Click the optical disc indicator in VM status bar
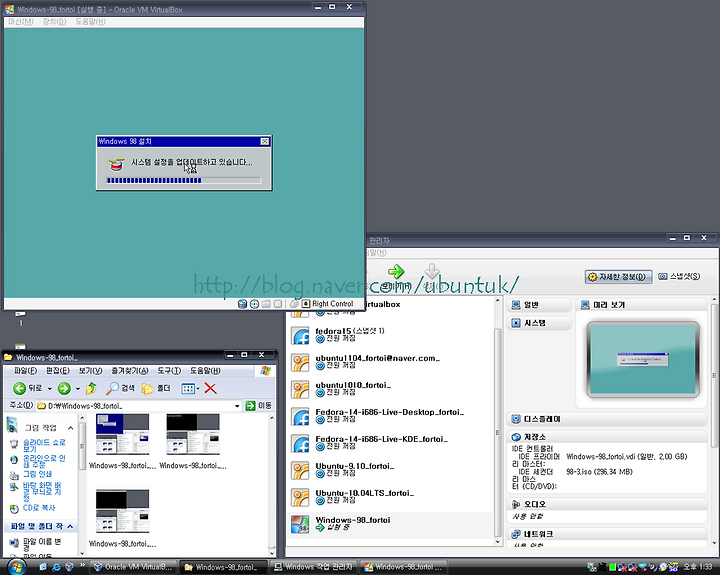This screenshot has height=575, width=720. point(254,304)
